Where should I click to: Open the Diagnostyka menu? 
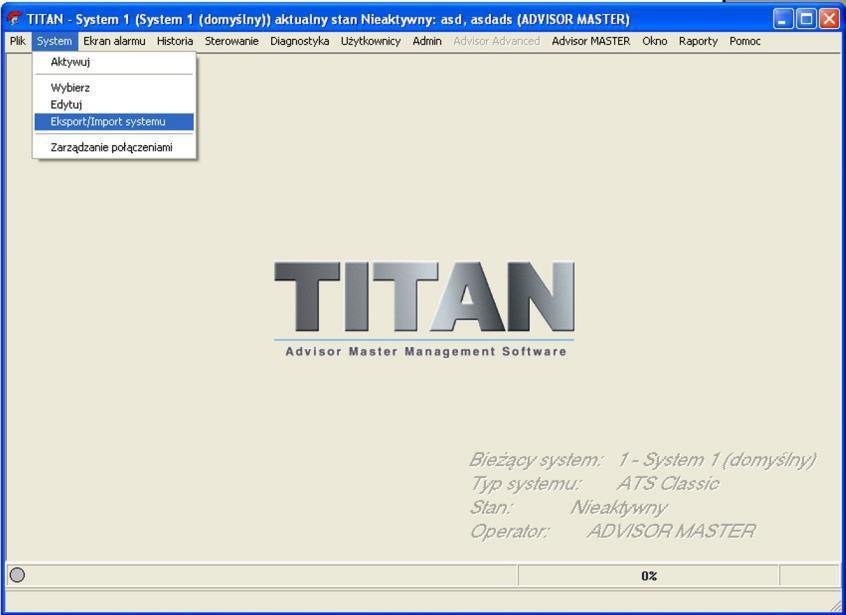(299, 41)
